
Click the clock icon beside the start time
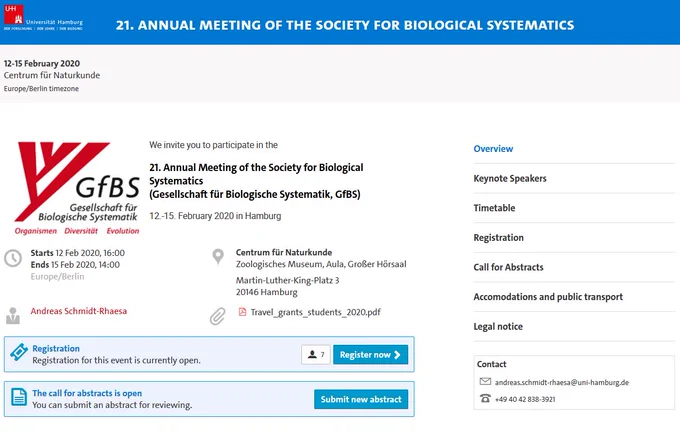pyautogui.click(x=13, y=258)
